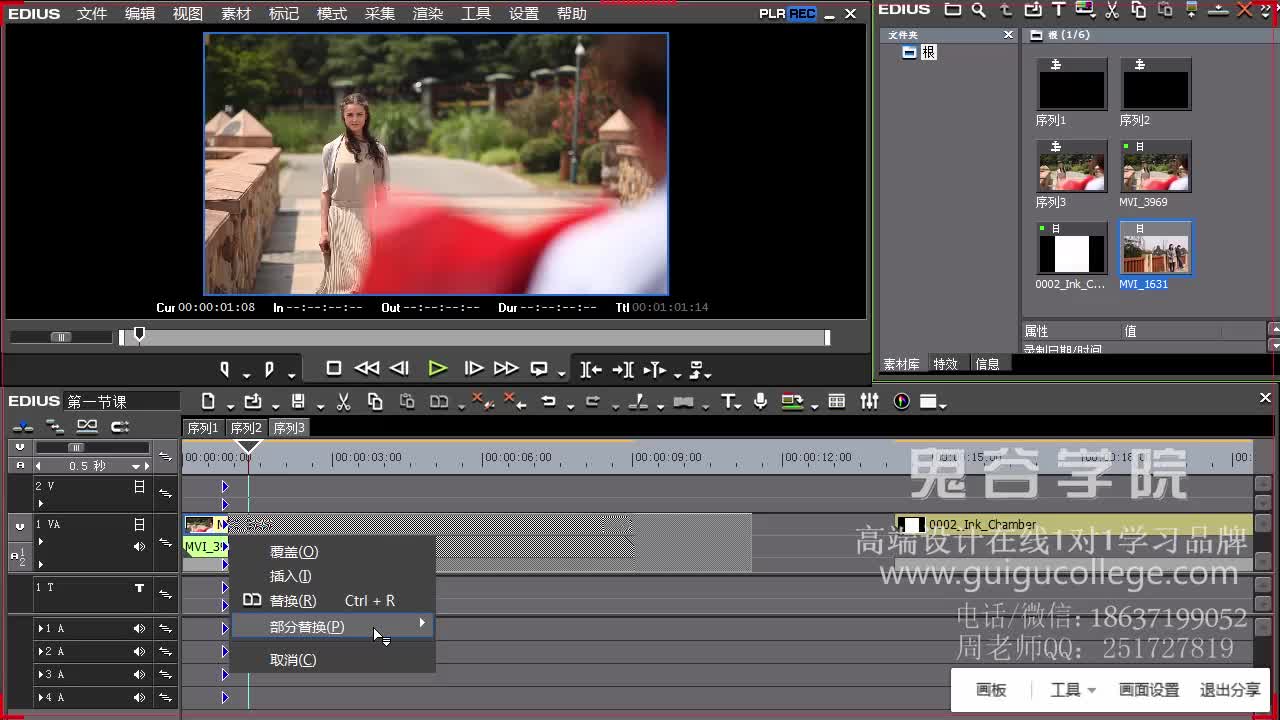Screen dimensions: 1280x720
Task: Switch to the 序列3 sequence tab
Action: pos(289,427)
